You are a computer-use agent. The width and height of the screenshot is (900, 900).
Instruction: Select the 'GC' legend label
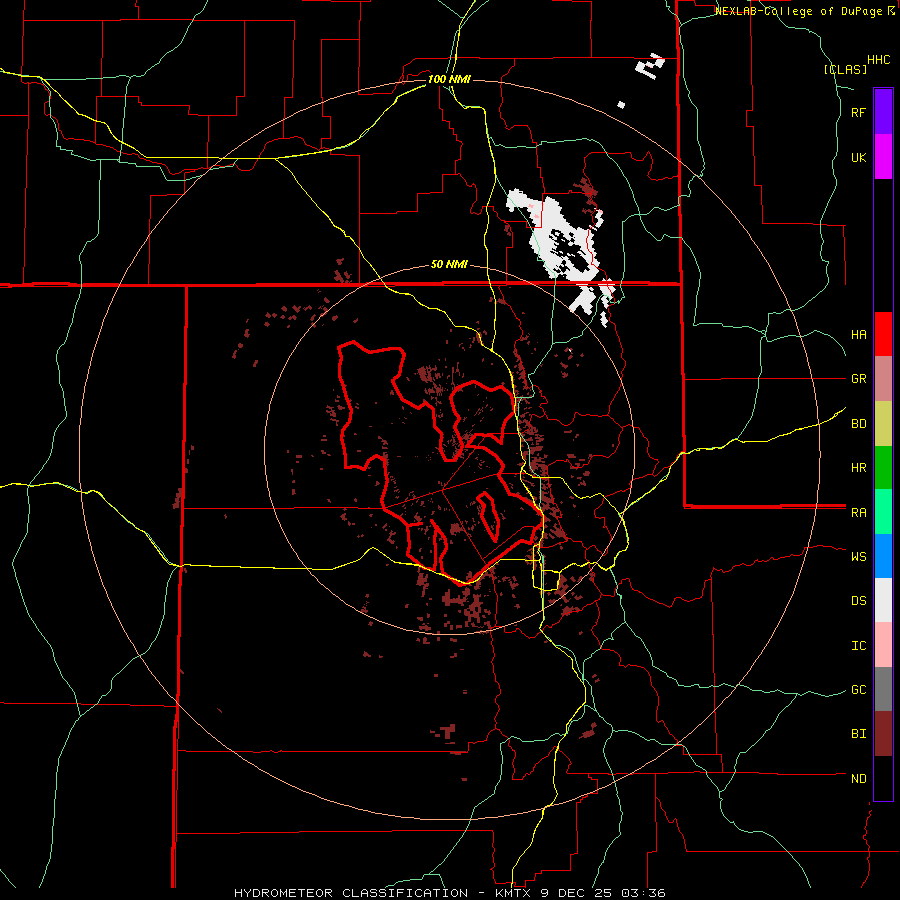(x=858, y=690)
